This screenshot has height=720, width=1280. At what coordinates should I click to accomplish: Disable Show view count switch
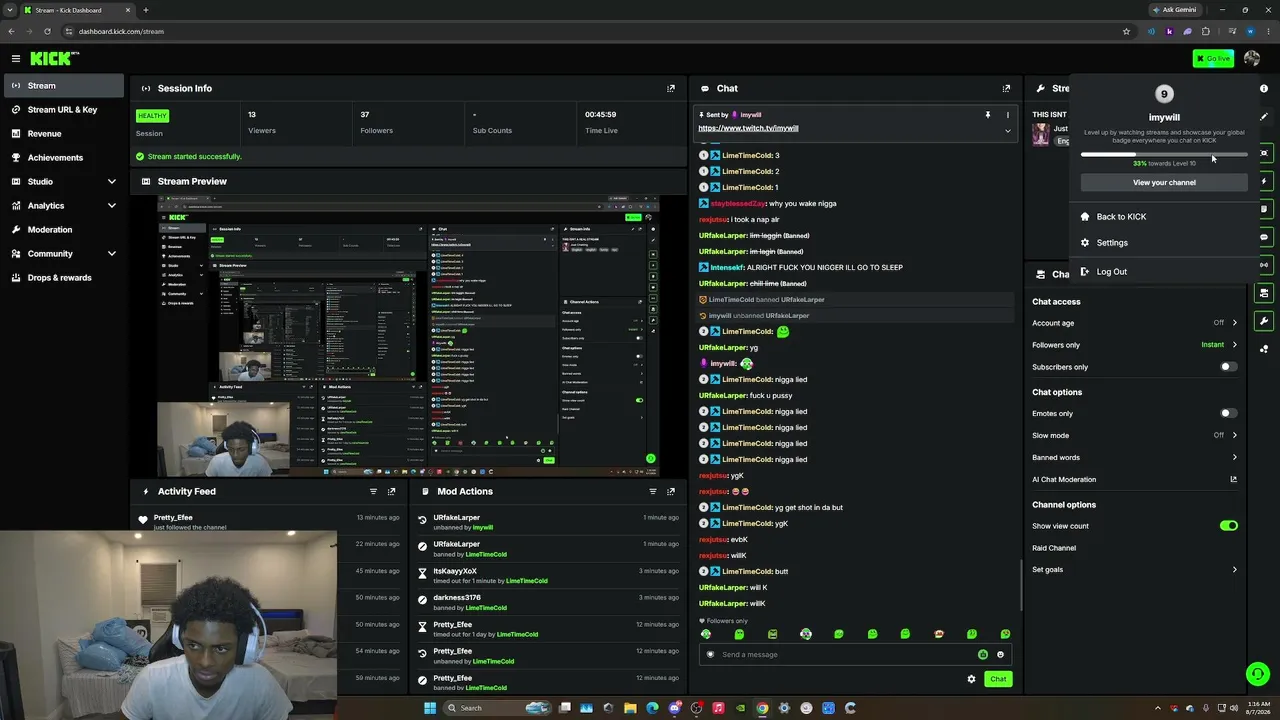[x=1229, y=526]
